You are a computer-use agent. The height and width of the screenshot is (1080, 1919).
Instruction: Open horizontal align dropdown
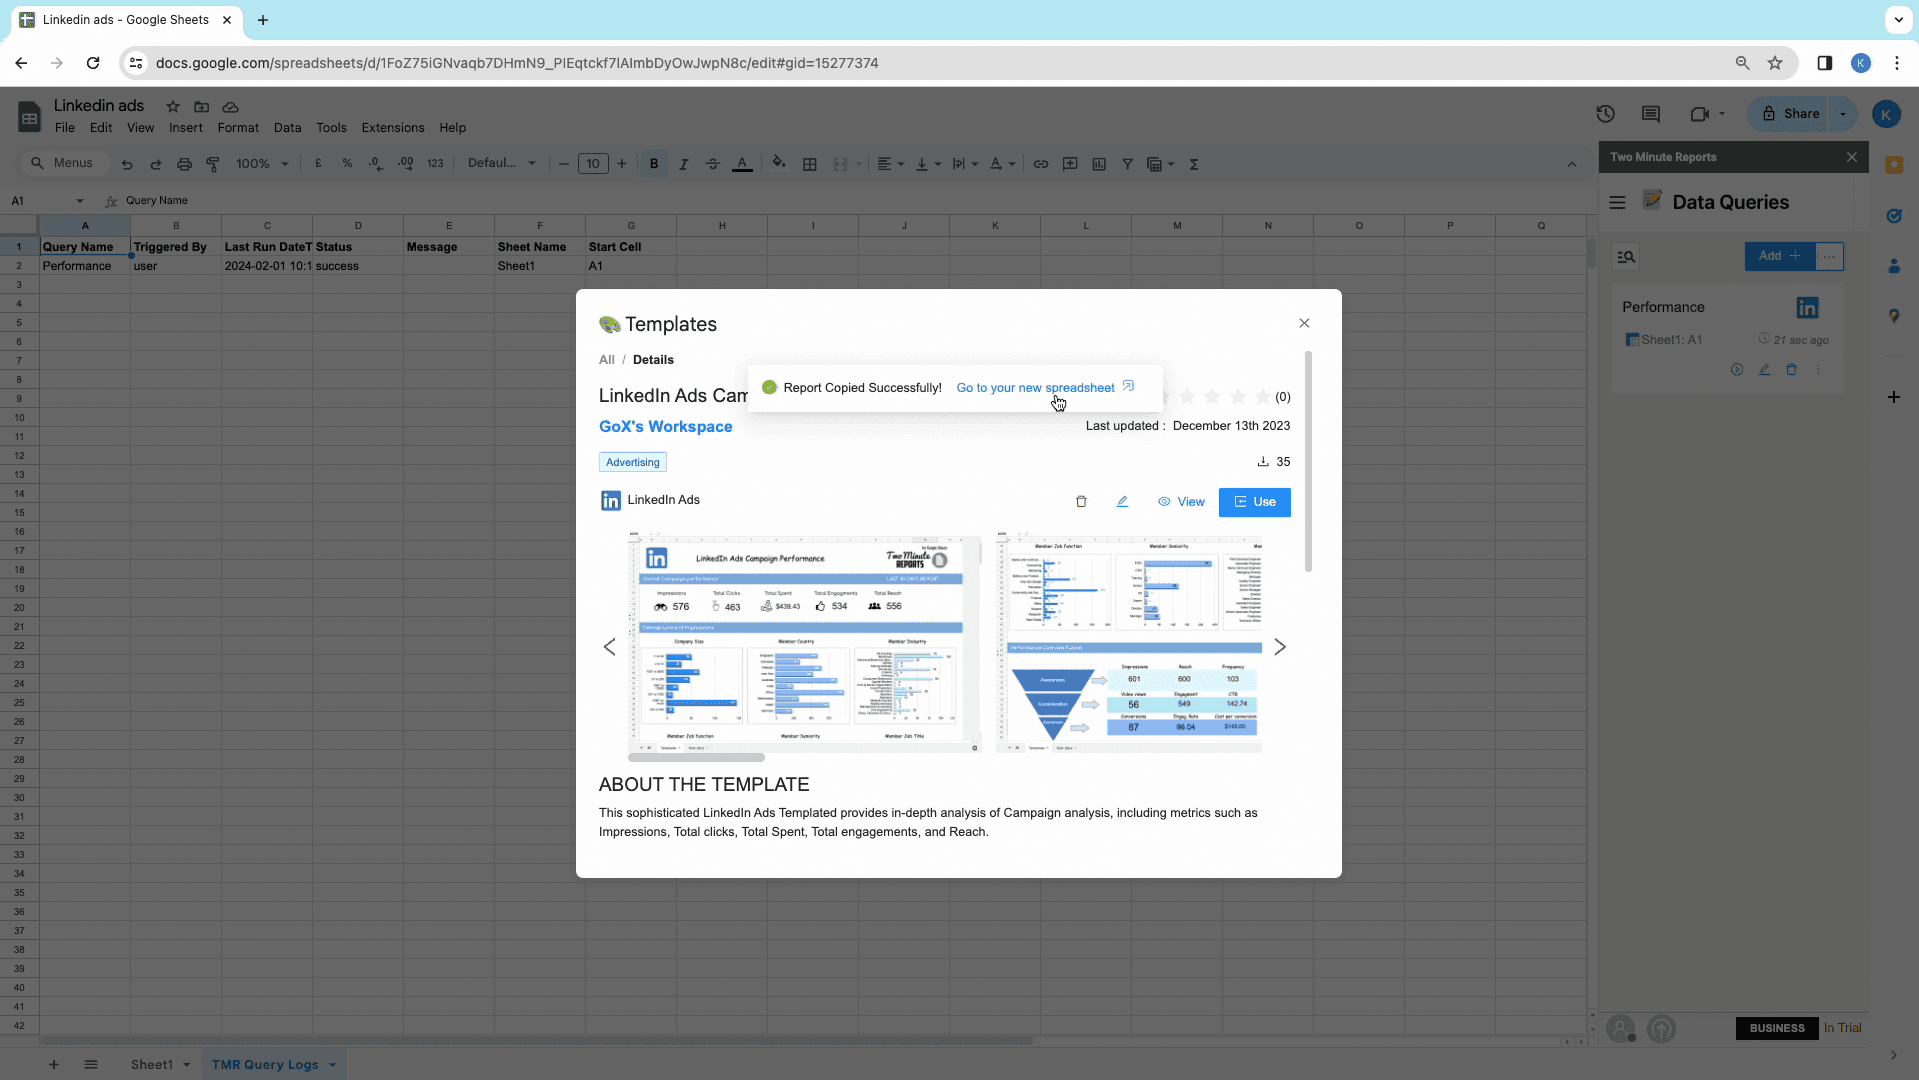click(890, 164)
